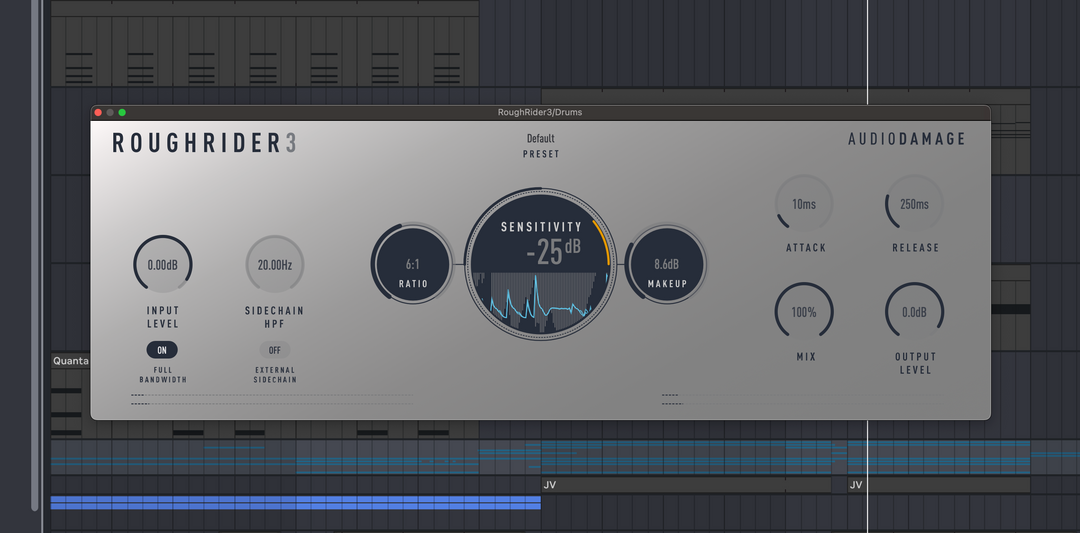Toggle the Full Bandwidth ON switch
1080x533 pixels.
pos(162,350)
